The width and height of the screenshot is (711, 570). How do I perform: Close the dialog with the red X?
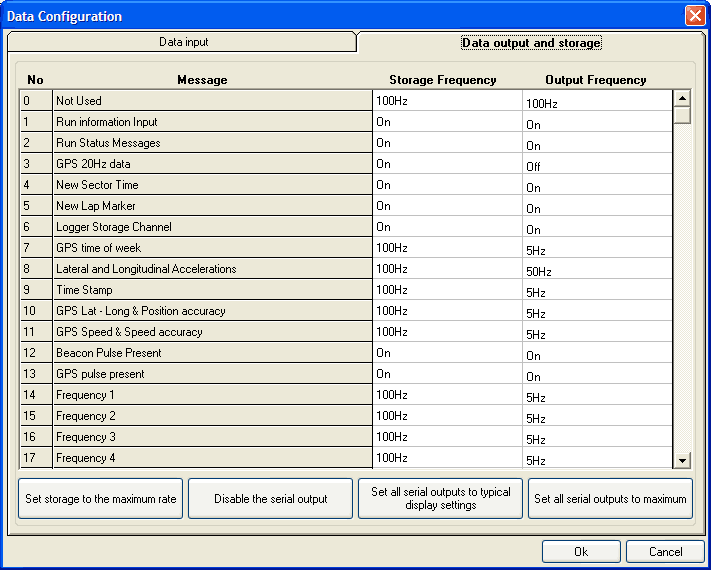point(694,16)
